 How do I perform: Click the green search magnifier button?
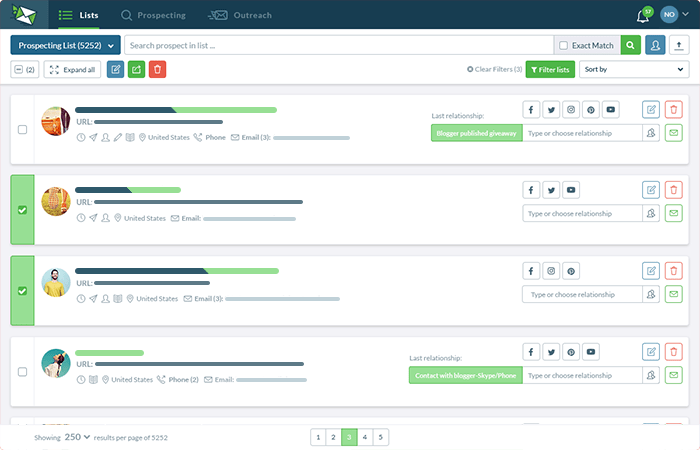pos(630,45)
